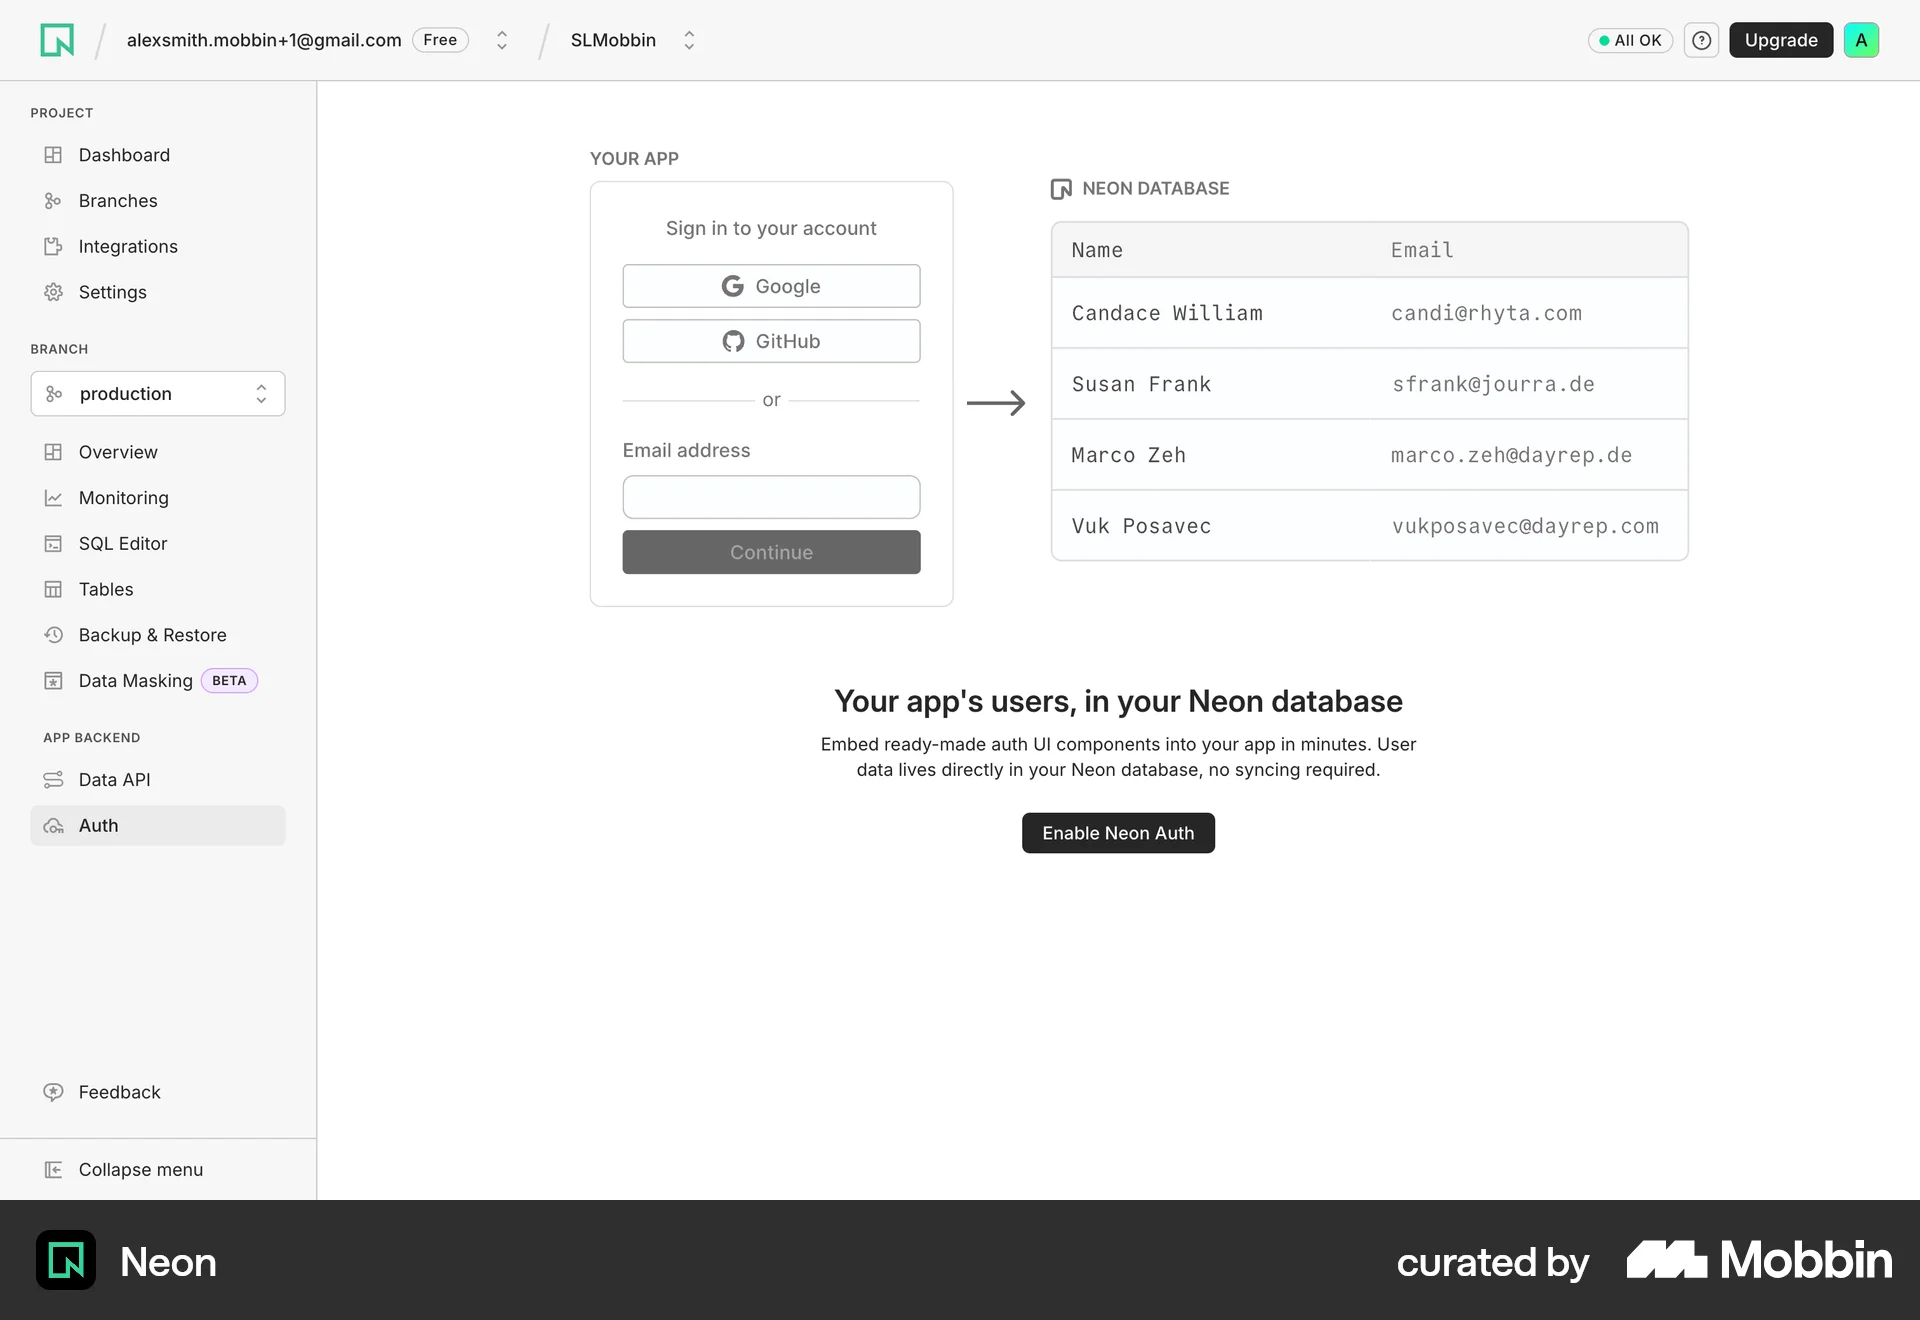The image size is (1920, 1320).
Task: Click the Candace William name cell
Action: (1167, 314)
